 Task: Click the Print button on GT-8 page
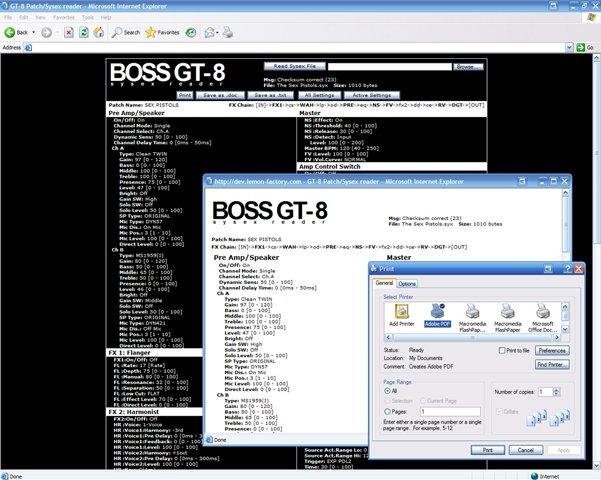(185, 95)
